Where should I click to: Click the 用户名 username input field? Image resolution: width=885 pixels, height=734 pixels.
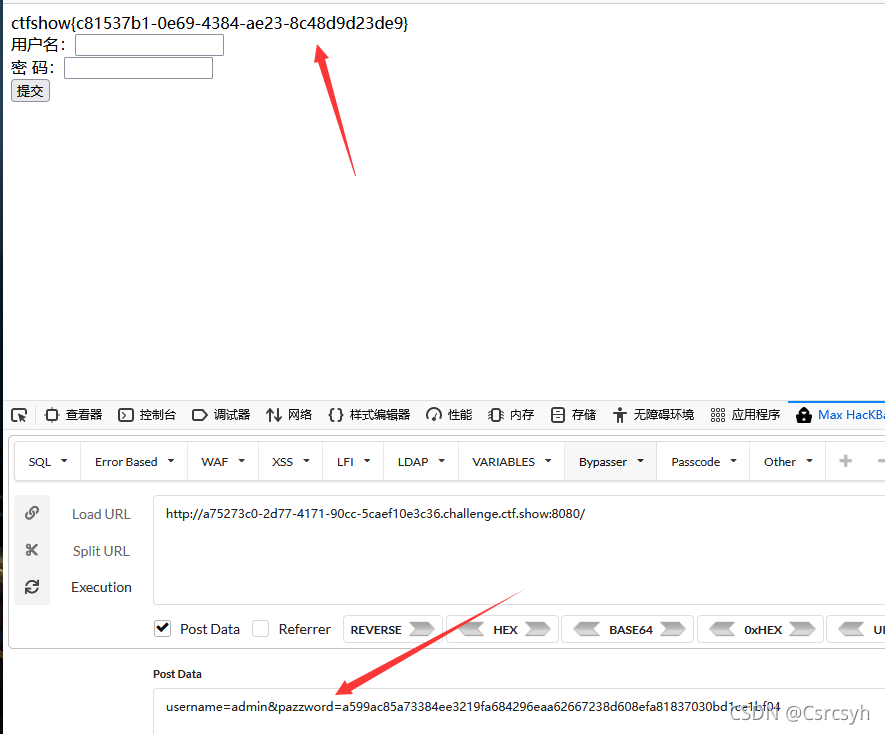(x=150, y=45)
